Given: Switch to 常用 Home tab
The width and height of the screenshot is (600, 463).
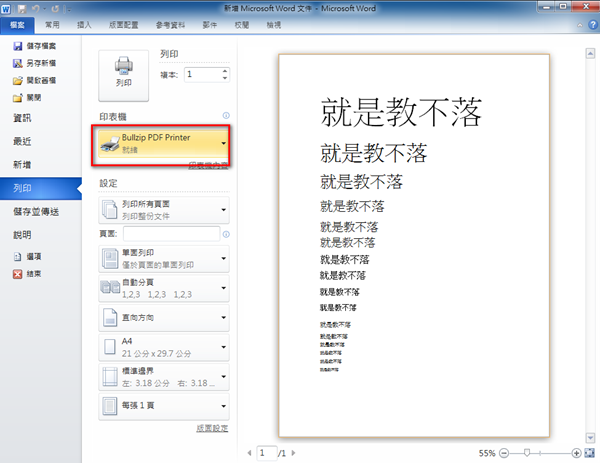Looking at the screenshot, I should pos(52,25).
